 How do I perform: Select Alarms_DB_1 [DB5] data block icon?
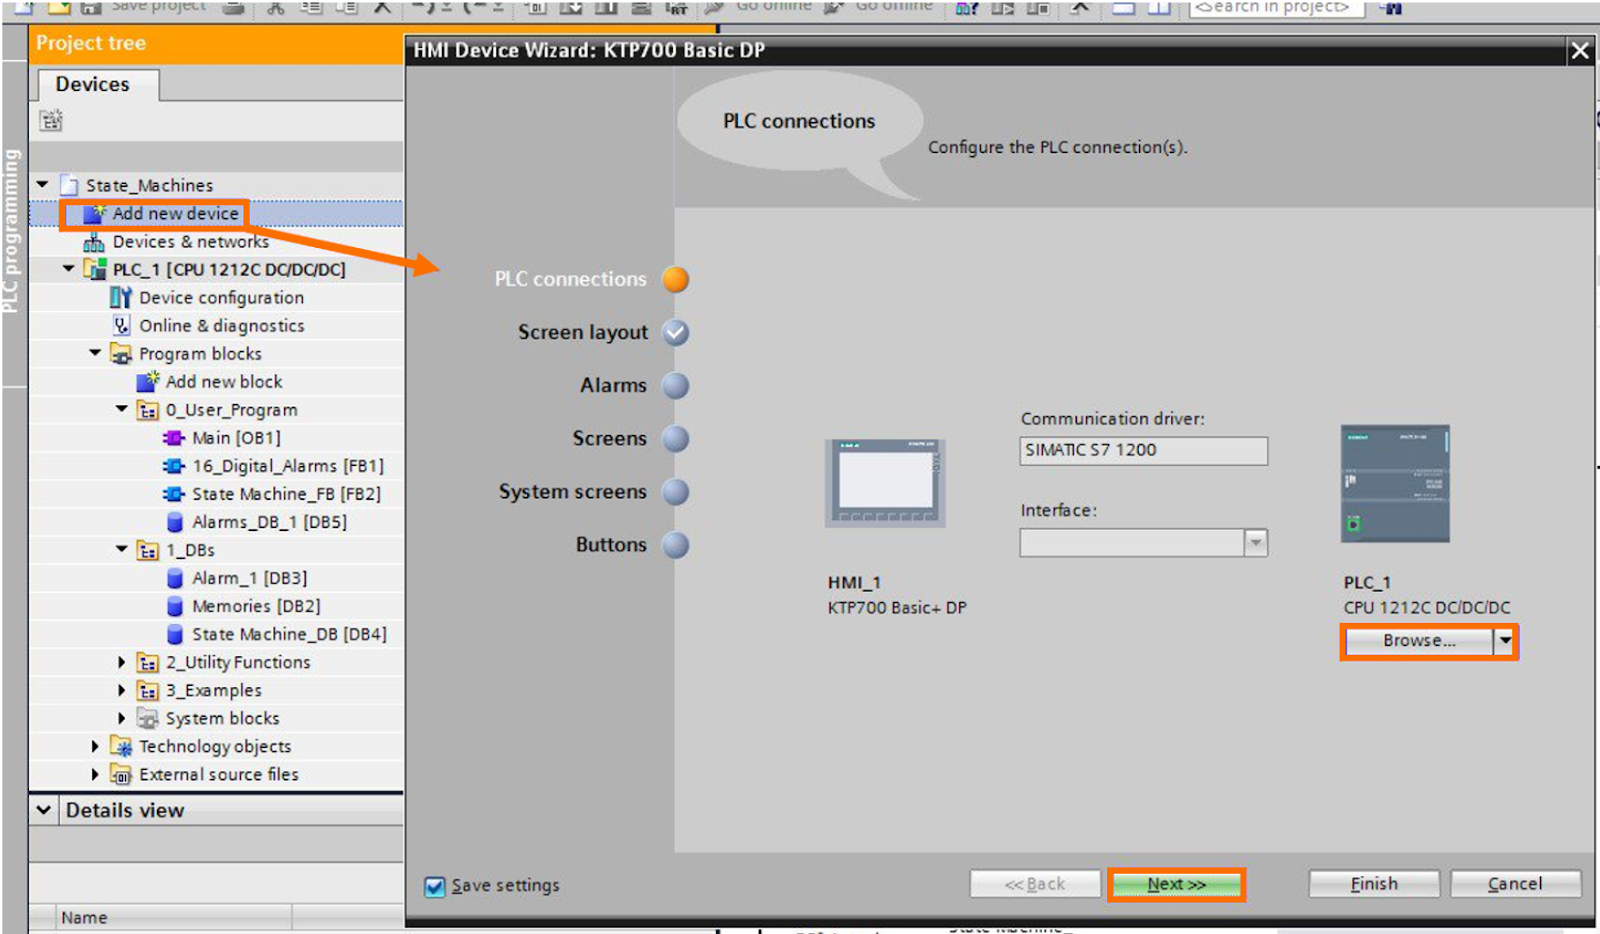click(x=175, y=522)
